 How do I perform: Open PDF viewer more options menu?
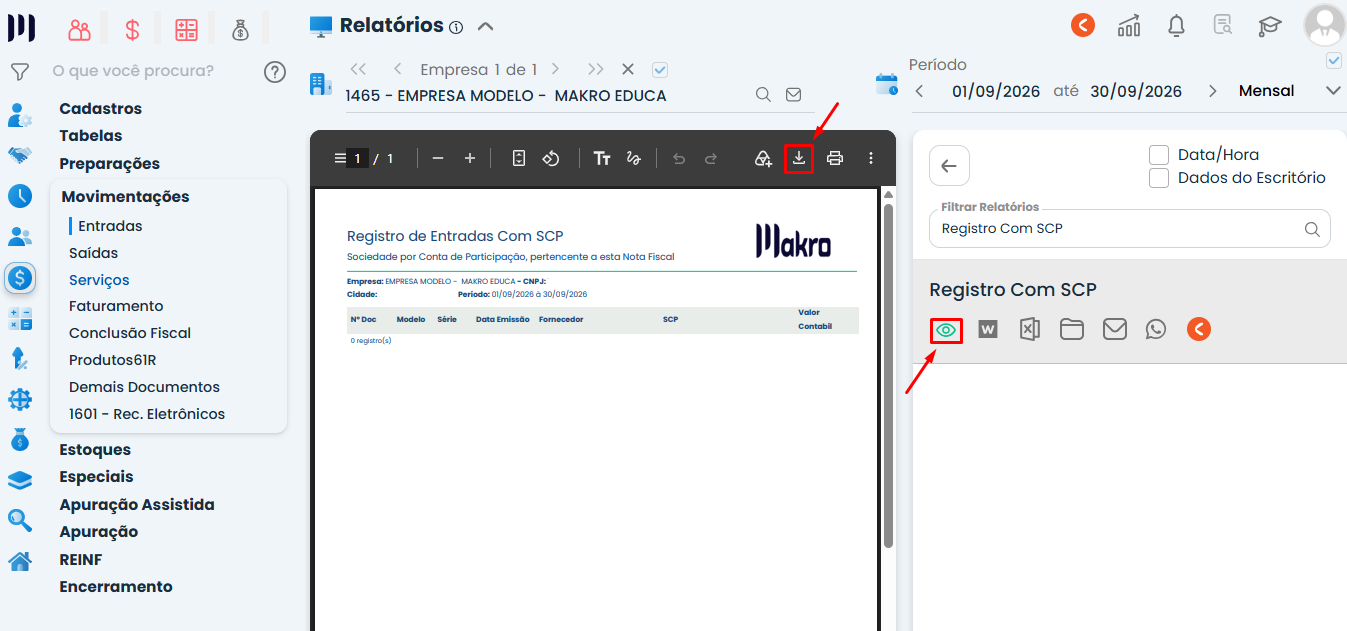pos(871,158)
